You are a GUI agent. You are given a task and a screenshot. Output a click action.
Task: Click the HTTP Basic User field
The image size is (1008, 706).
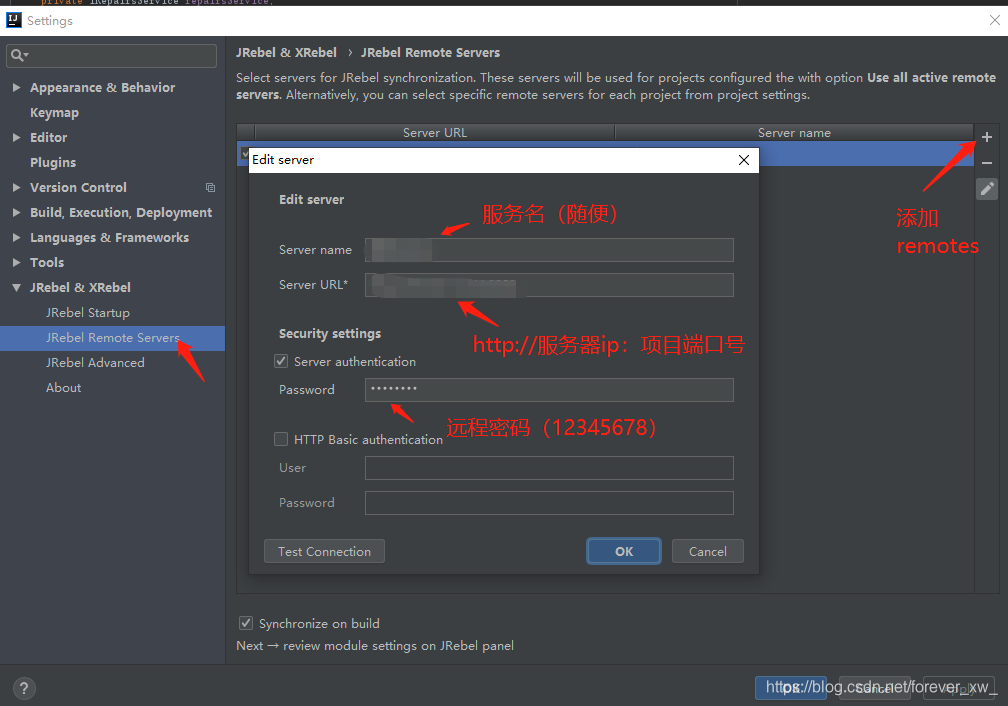click(549, 468)
